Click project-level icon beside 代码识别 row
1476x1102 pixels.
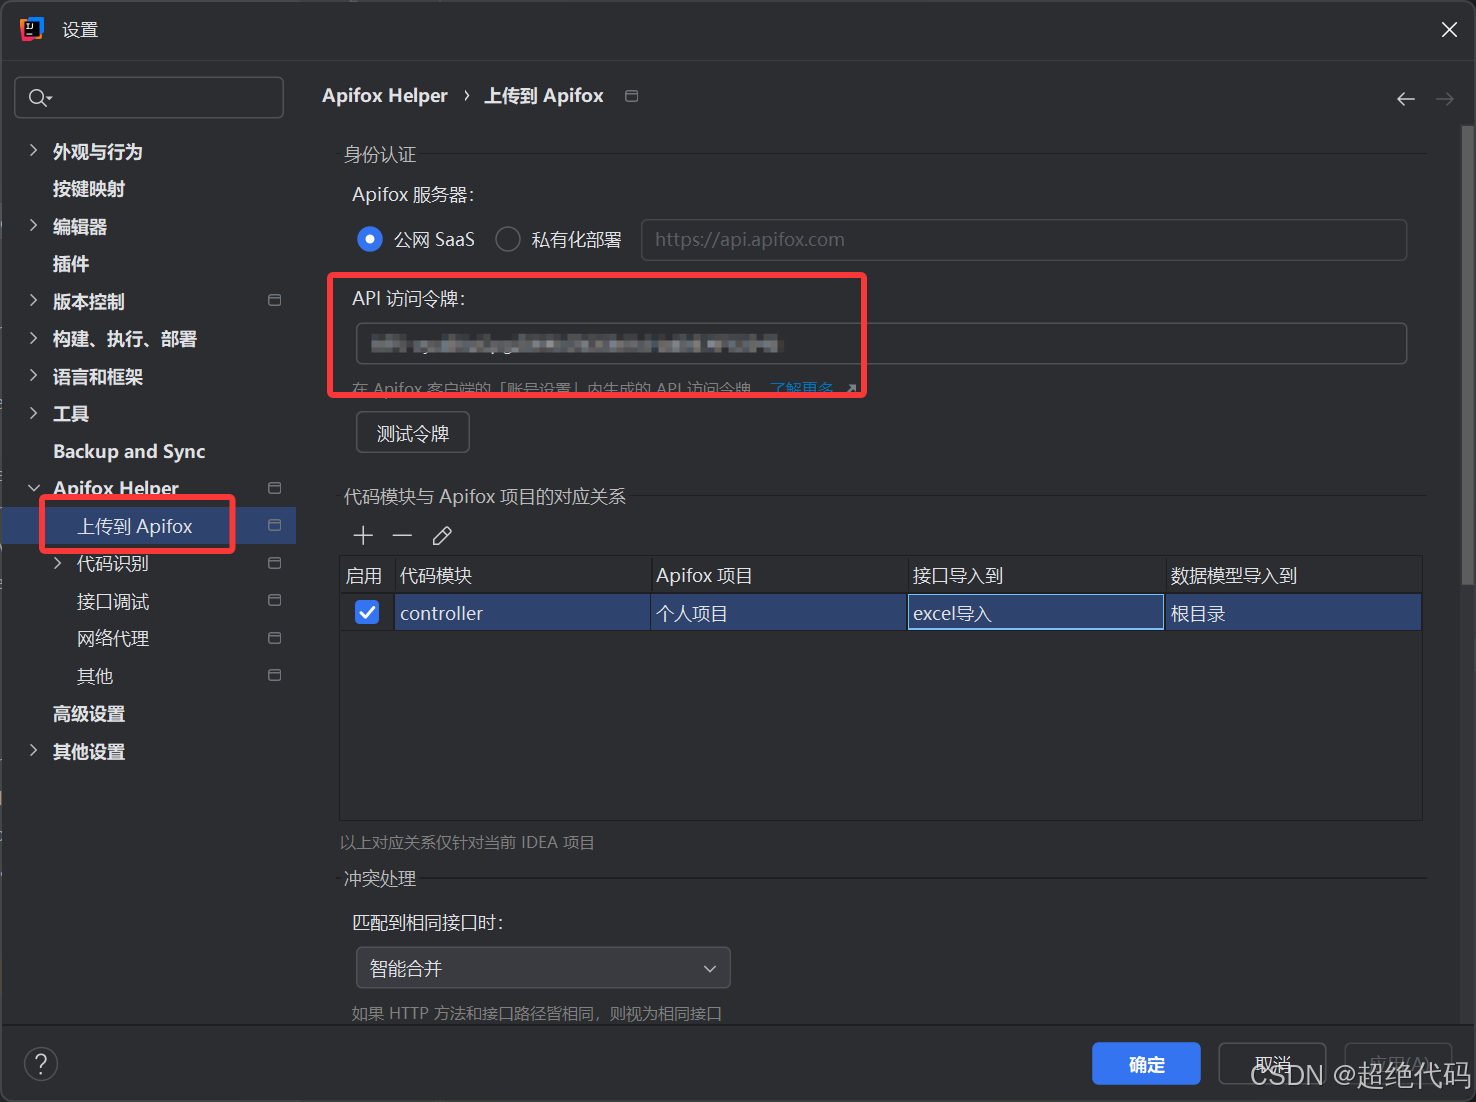tap(275, 563)
